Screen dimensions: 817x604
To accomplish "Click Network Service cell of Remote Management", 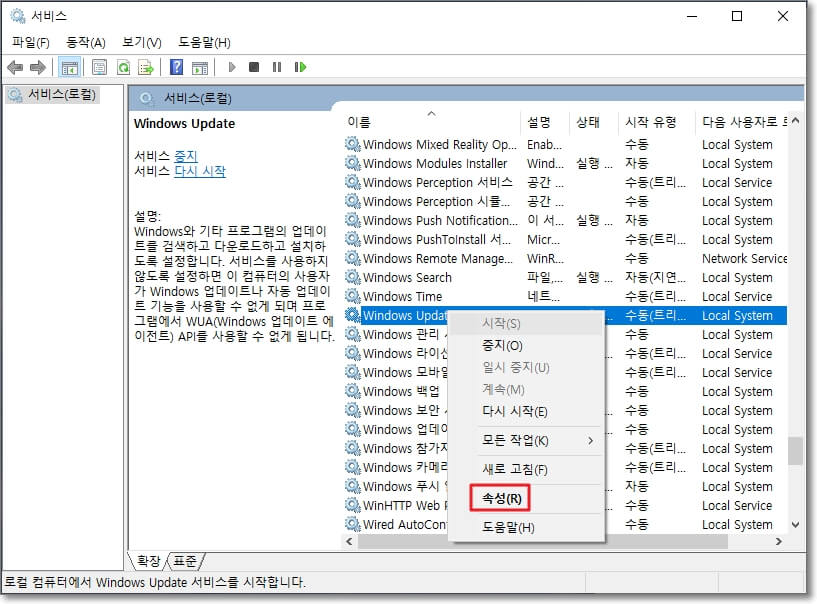I will coord(744,258).
